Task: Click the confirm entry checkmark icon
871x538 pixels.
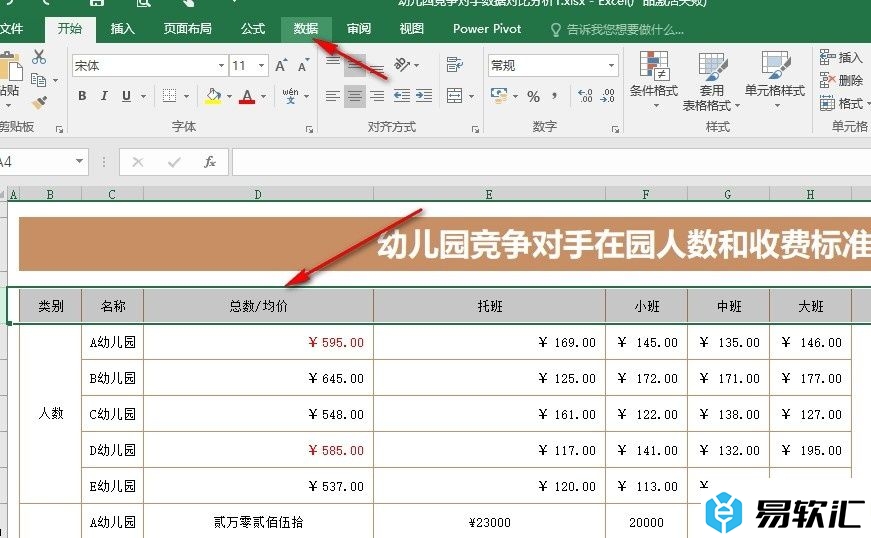Action: [174, 162]
